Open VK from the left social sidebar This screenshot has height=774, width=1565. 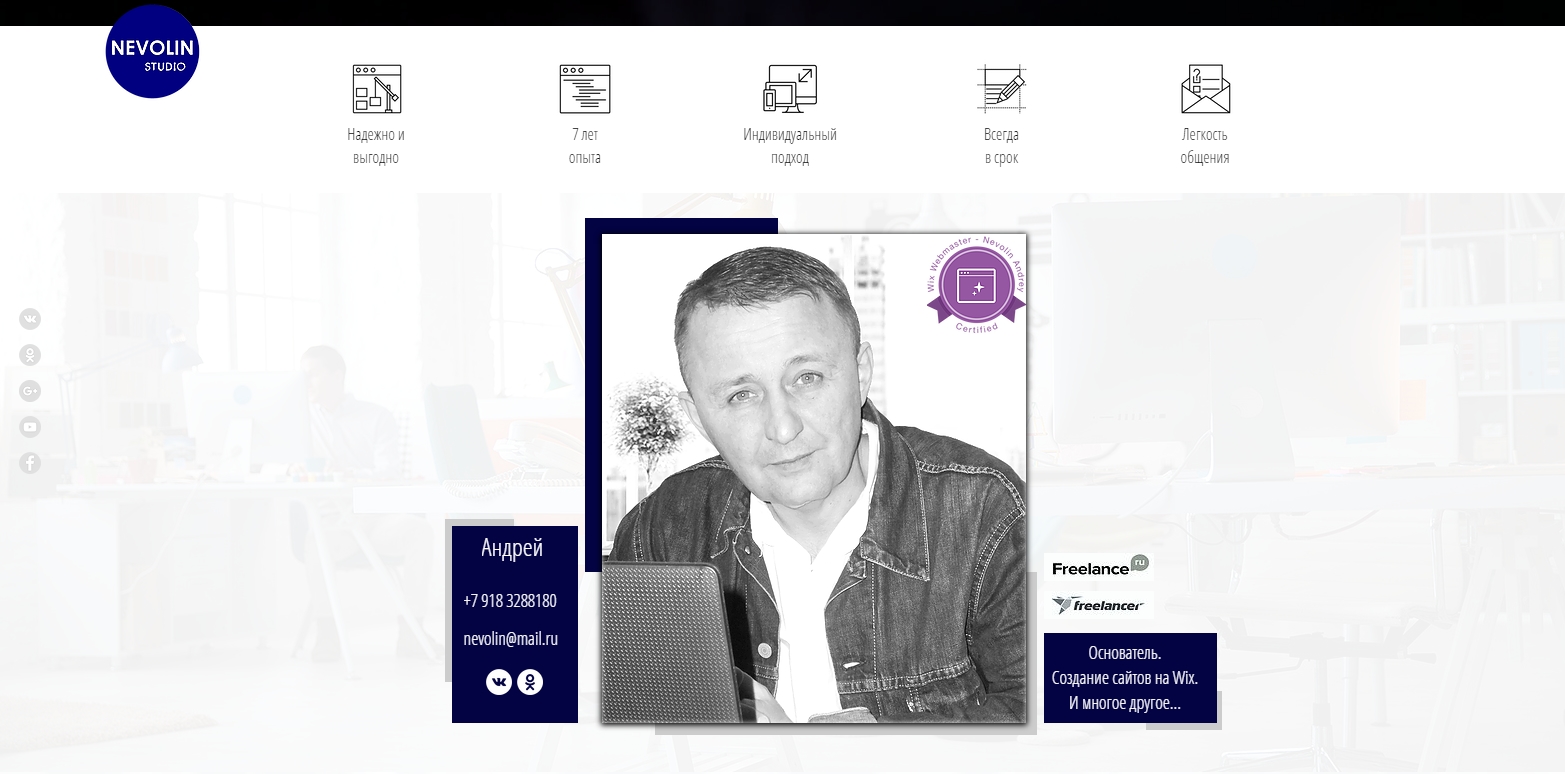click(30, 319)
